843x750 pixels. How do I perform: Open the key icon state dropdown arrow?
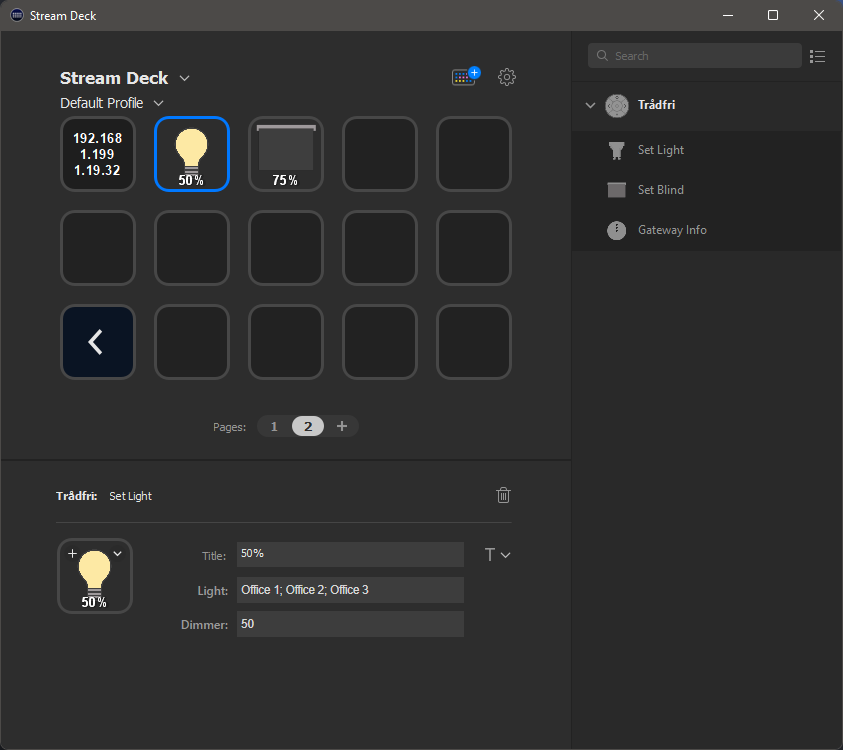click(118, 553)
